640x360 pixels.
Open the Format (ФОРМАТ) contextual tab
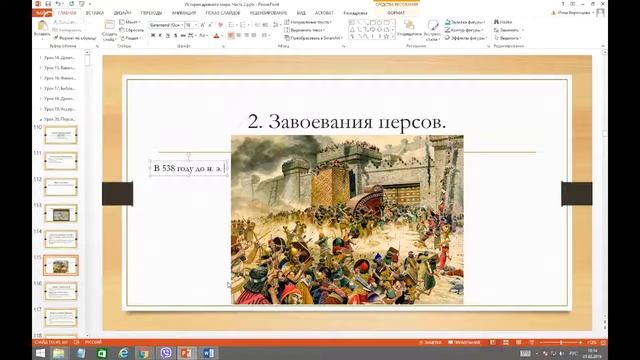click(396, 13)
